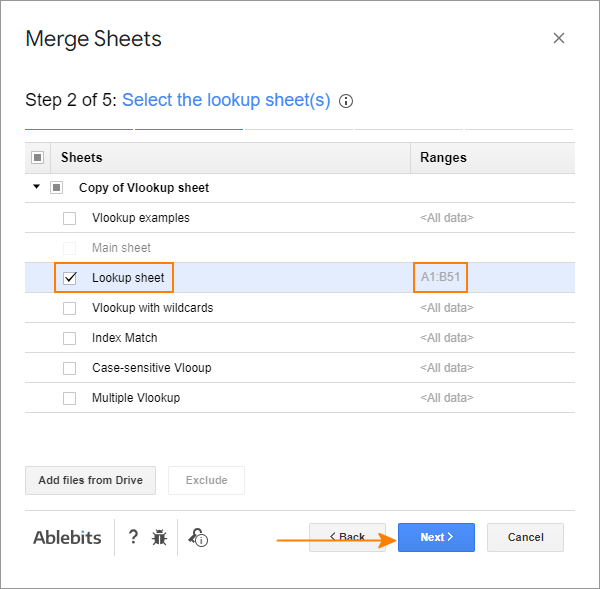Click the All data range for Vlookup examples
The height and width of the screenshot is (589, 600).
pos(447,218)
